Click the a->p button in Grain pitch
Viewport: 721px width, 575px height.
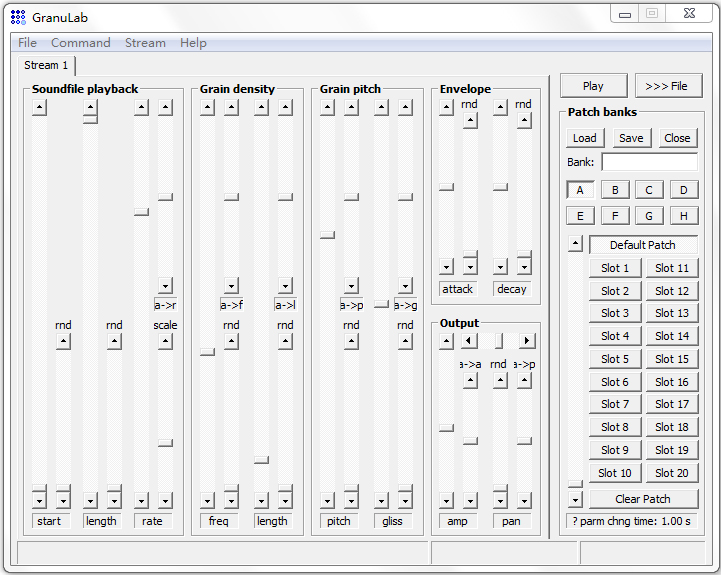351,305
